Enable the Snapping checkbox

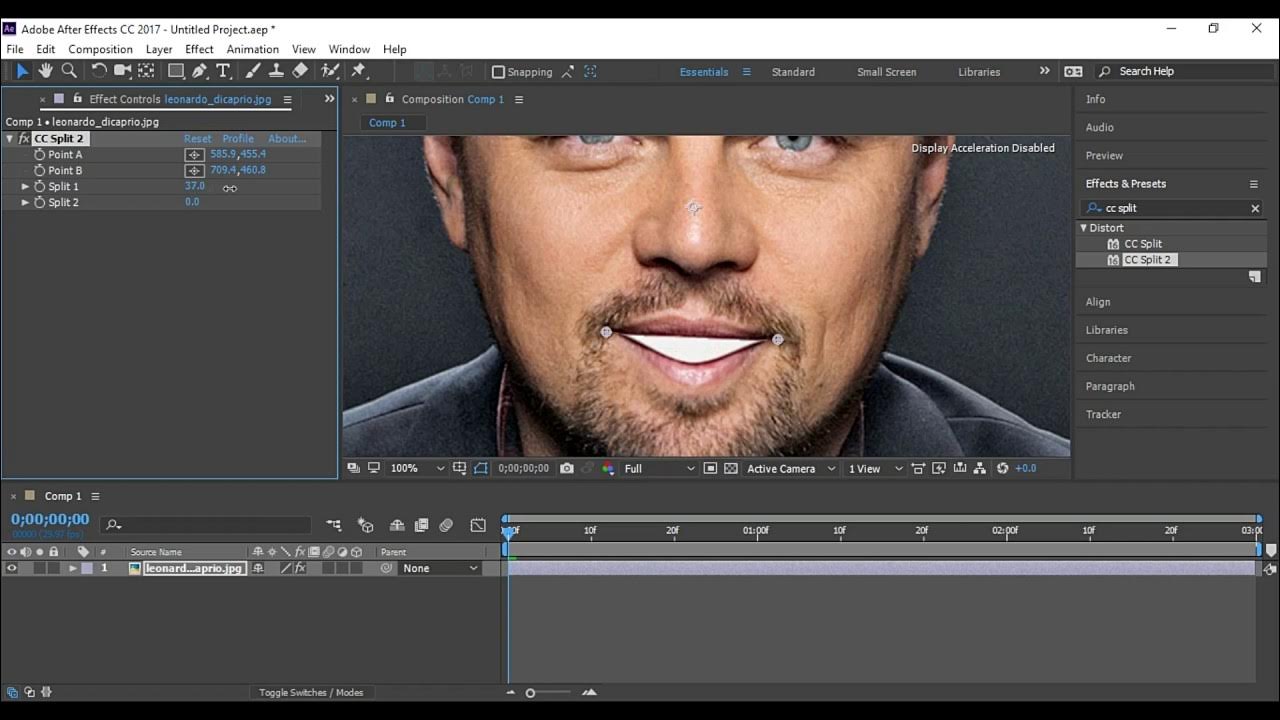[498, 72]
